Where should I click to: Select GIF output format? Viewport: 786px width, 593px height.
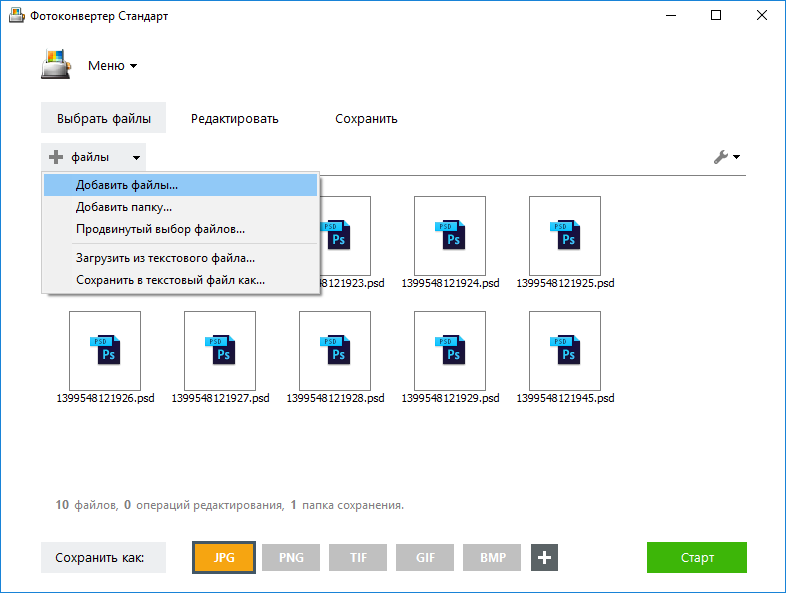(x=425, y=557)
